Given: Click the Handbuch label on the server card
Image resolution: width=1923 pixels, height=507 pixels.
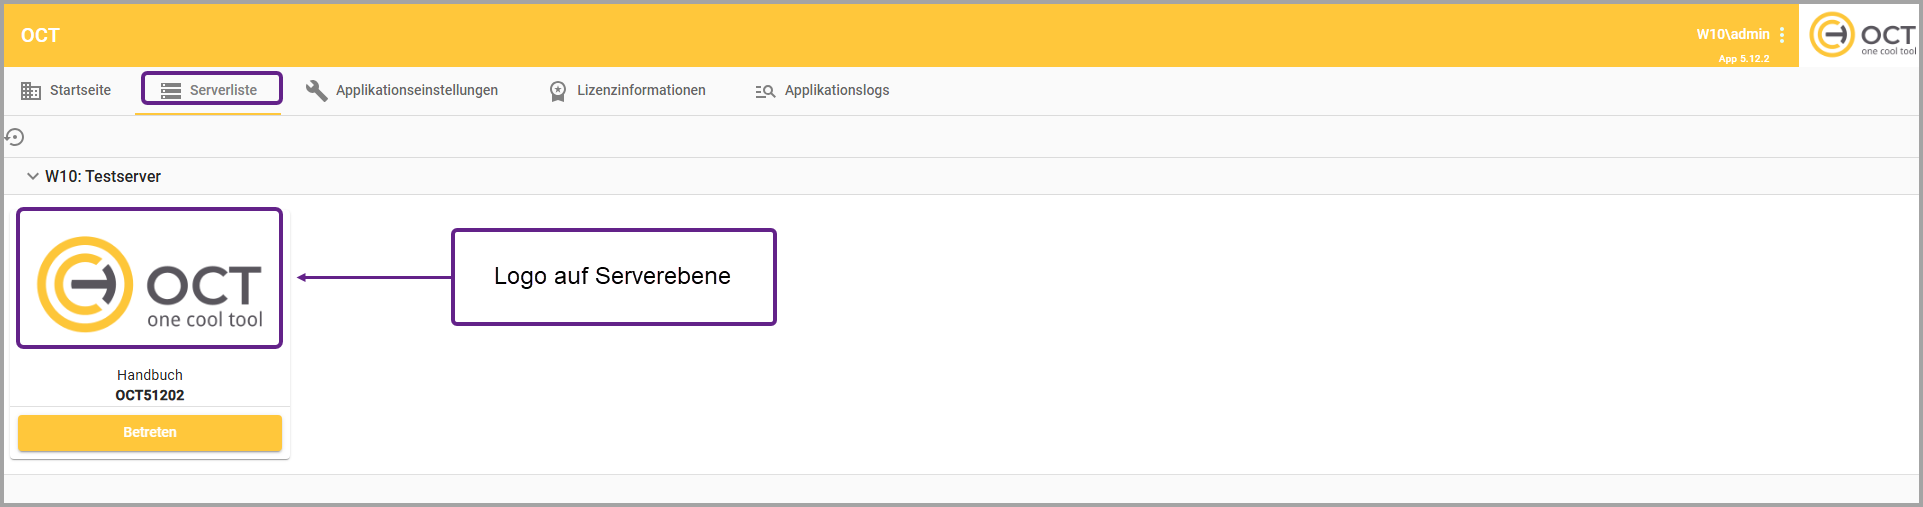Looking at the screenshot, I should [x=150, y=375].
